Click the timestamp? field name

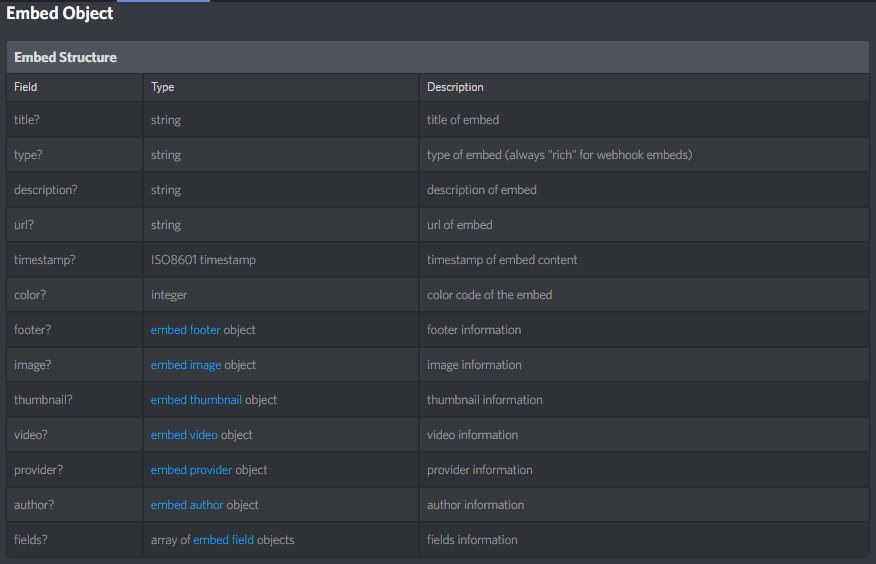click(44, 260)
